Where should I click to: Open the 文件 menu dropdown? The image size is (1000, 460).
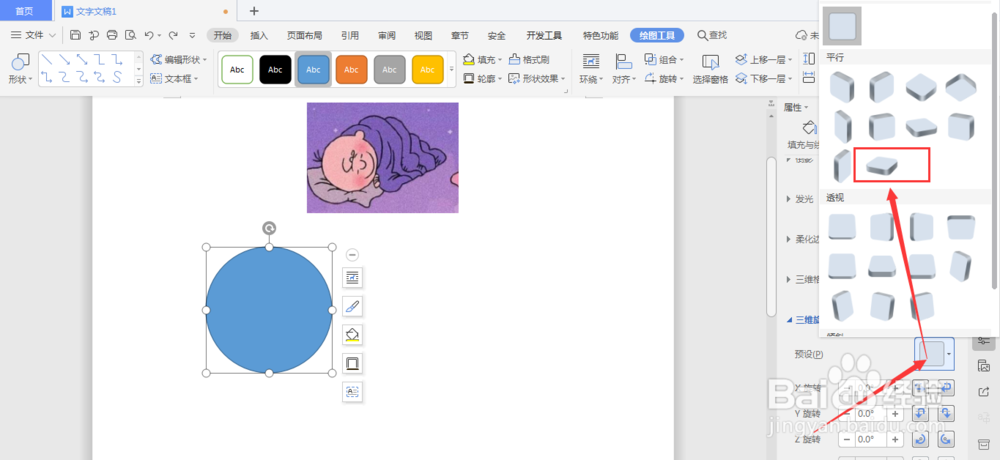(x=33, y=35)
